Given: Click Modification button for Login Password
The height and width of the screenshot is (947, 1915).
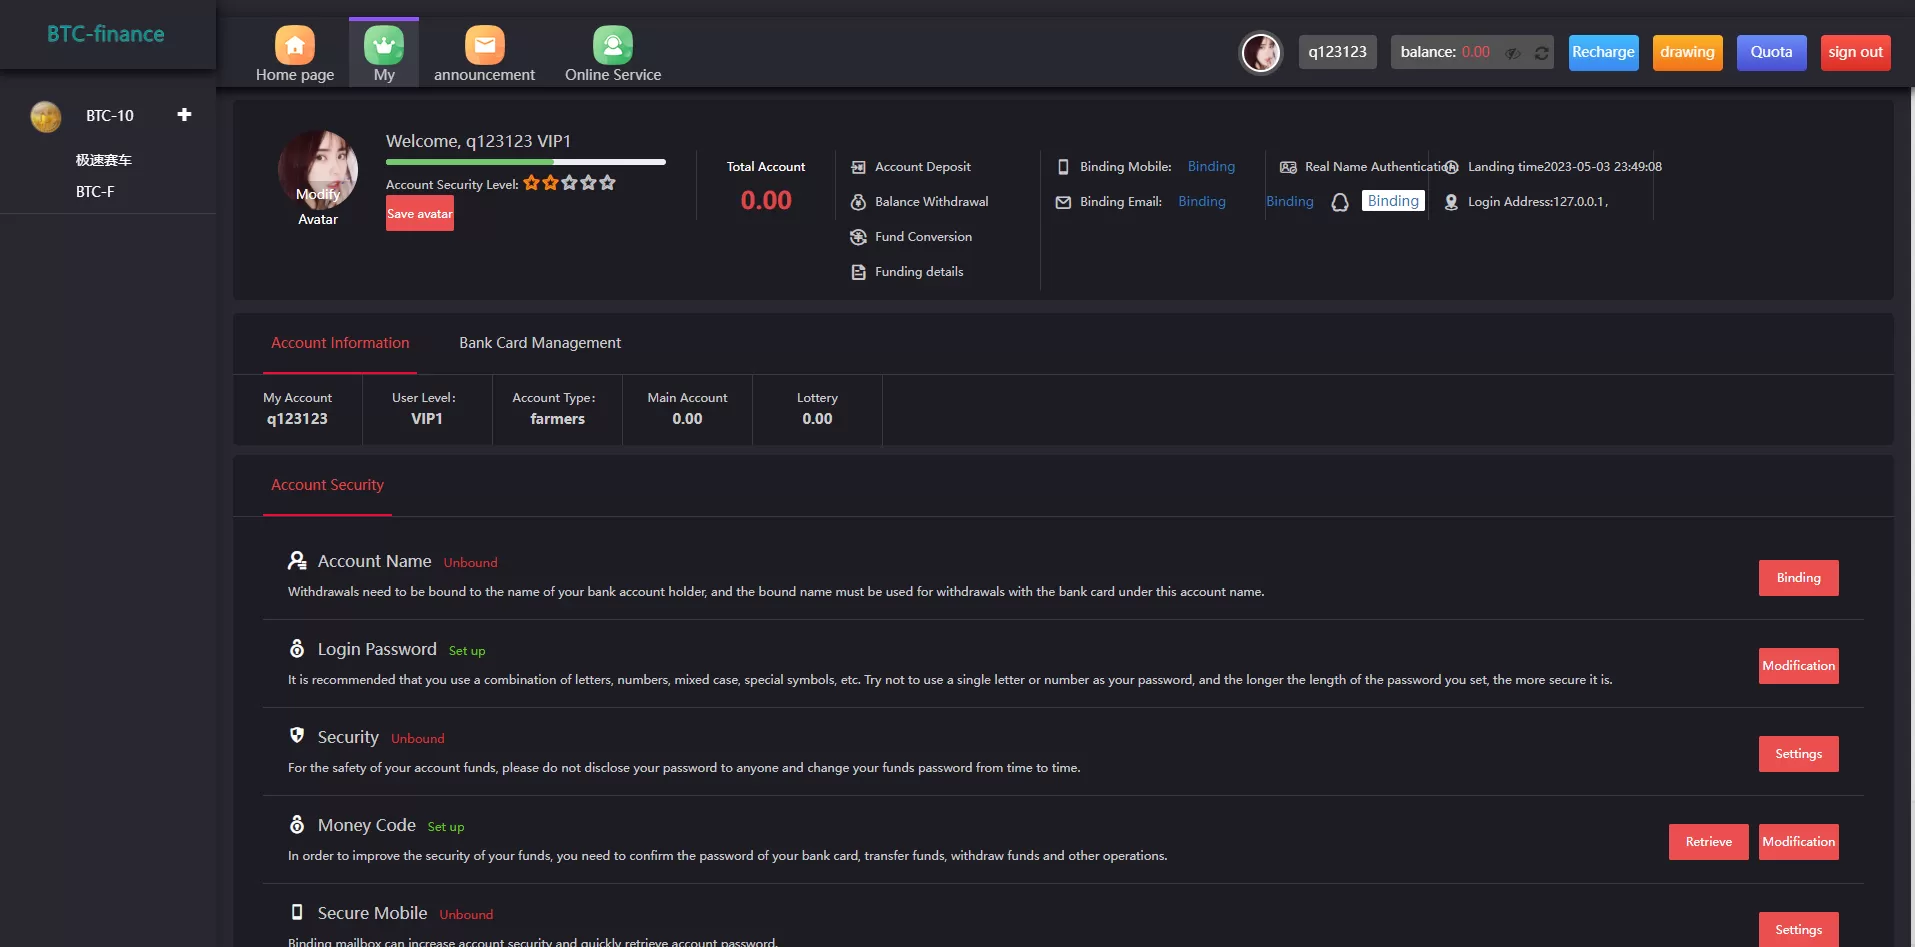Looking at the screenshot, I should click(1797, 666).
